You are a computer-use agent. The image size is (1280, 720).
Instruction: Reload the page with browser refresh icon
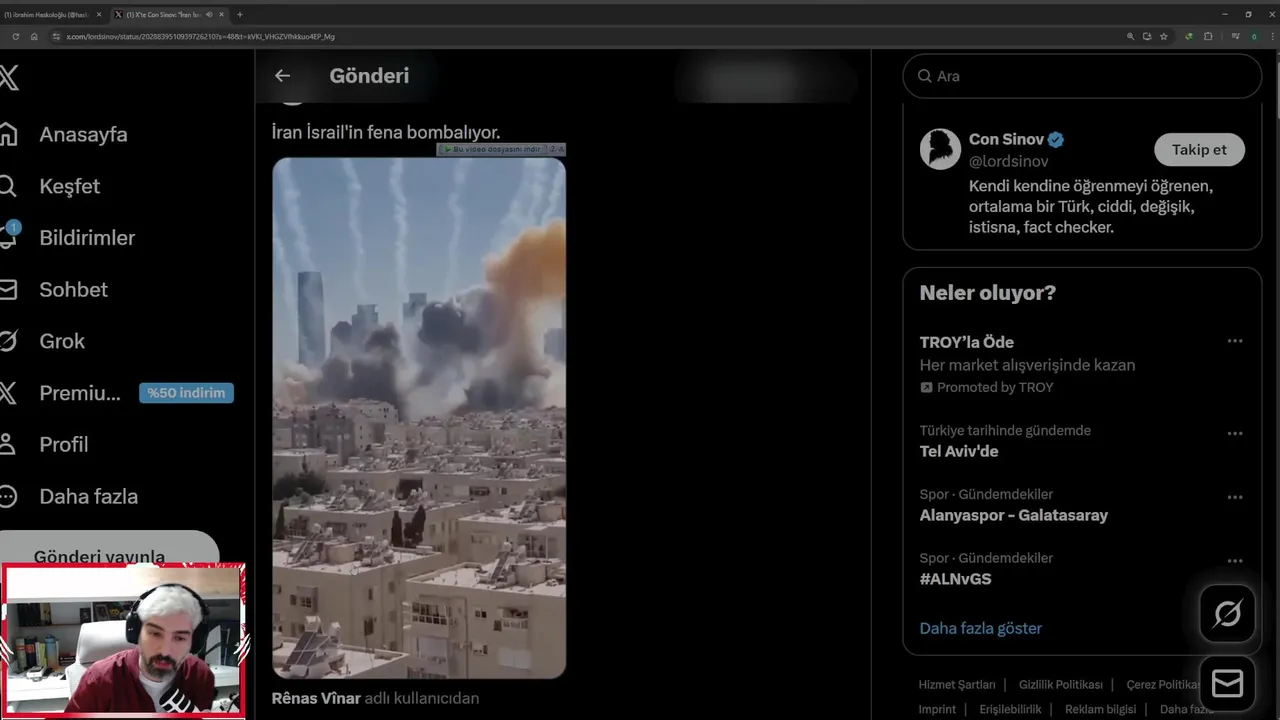pyautogui.click(x=15, y=36)
